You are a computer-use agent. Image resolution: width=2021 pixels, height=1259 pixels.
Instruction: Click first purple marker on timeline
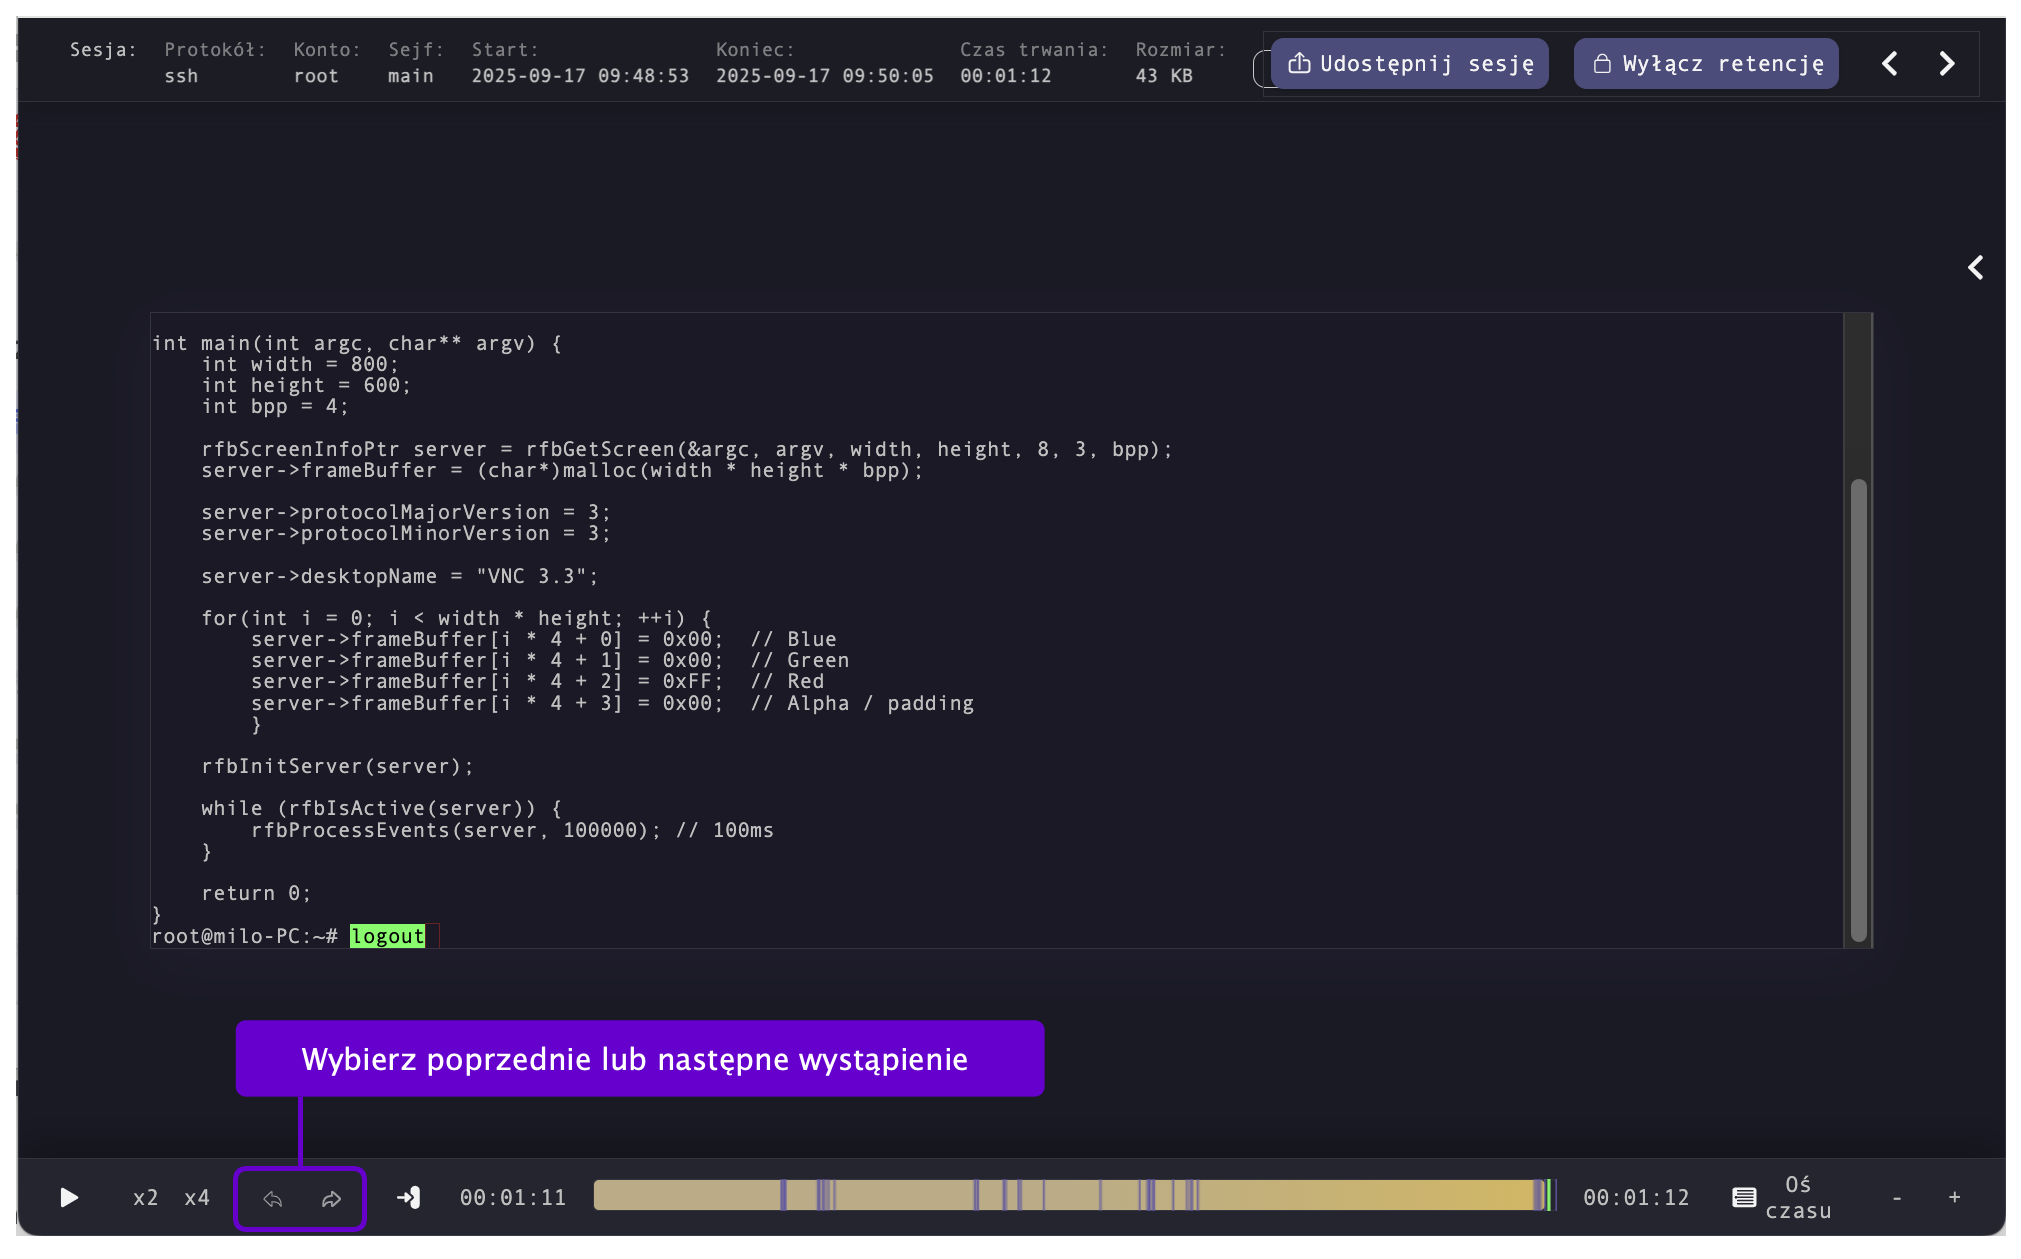coord(783,1195)
